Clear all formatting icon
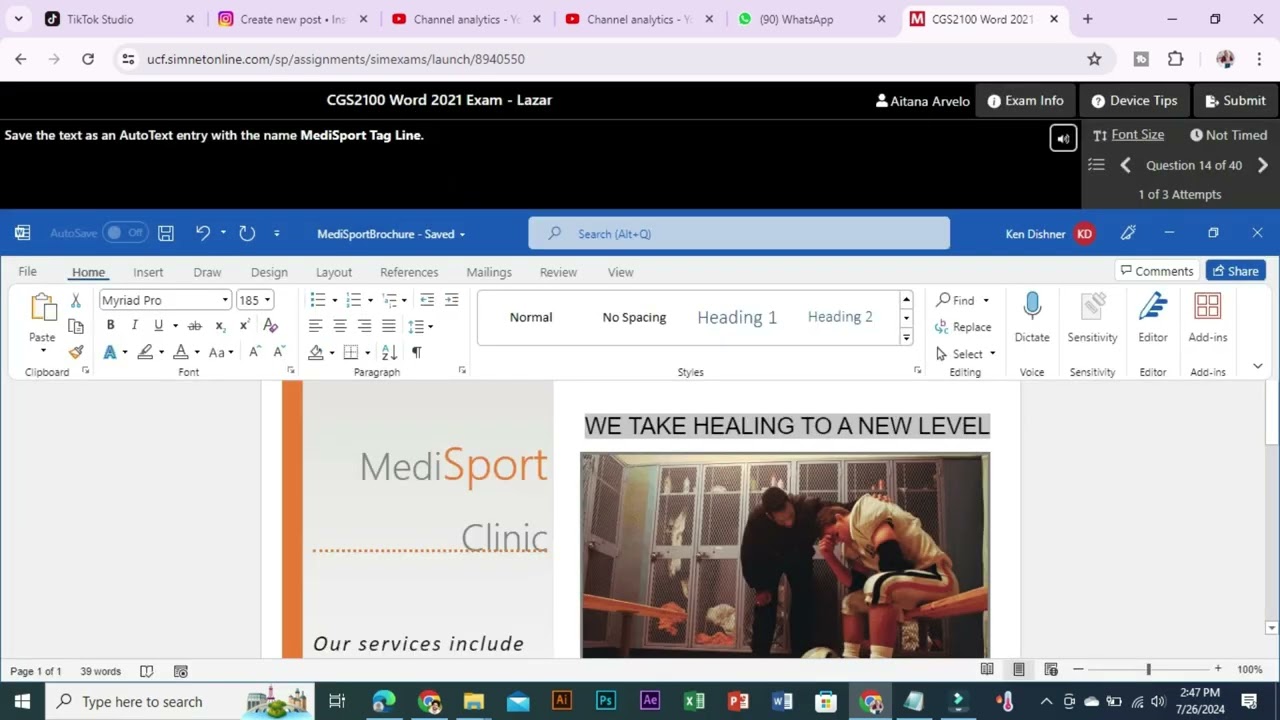 coord(270,326)
